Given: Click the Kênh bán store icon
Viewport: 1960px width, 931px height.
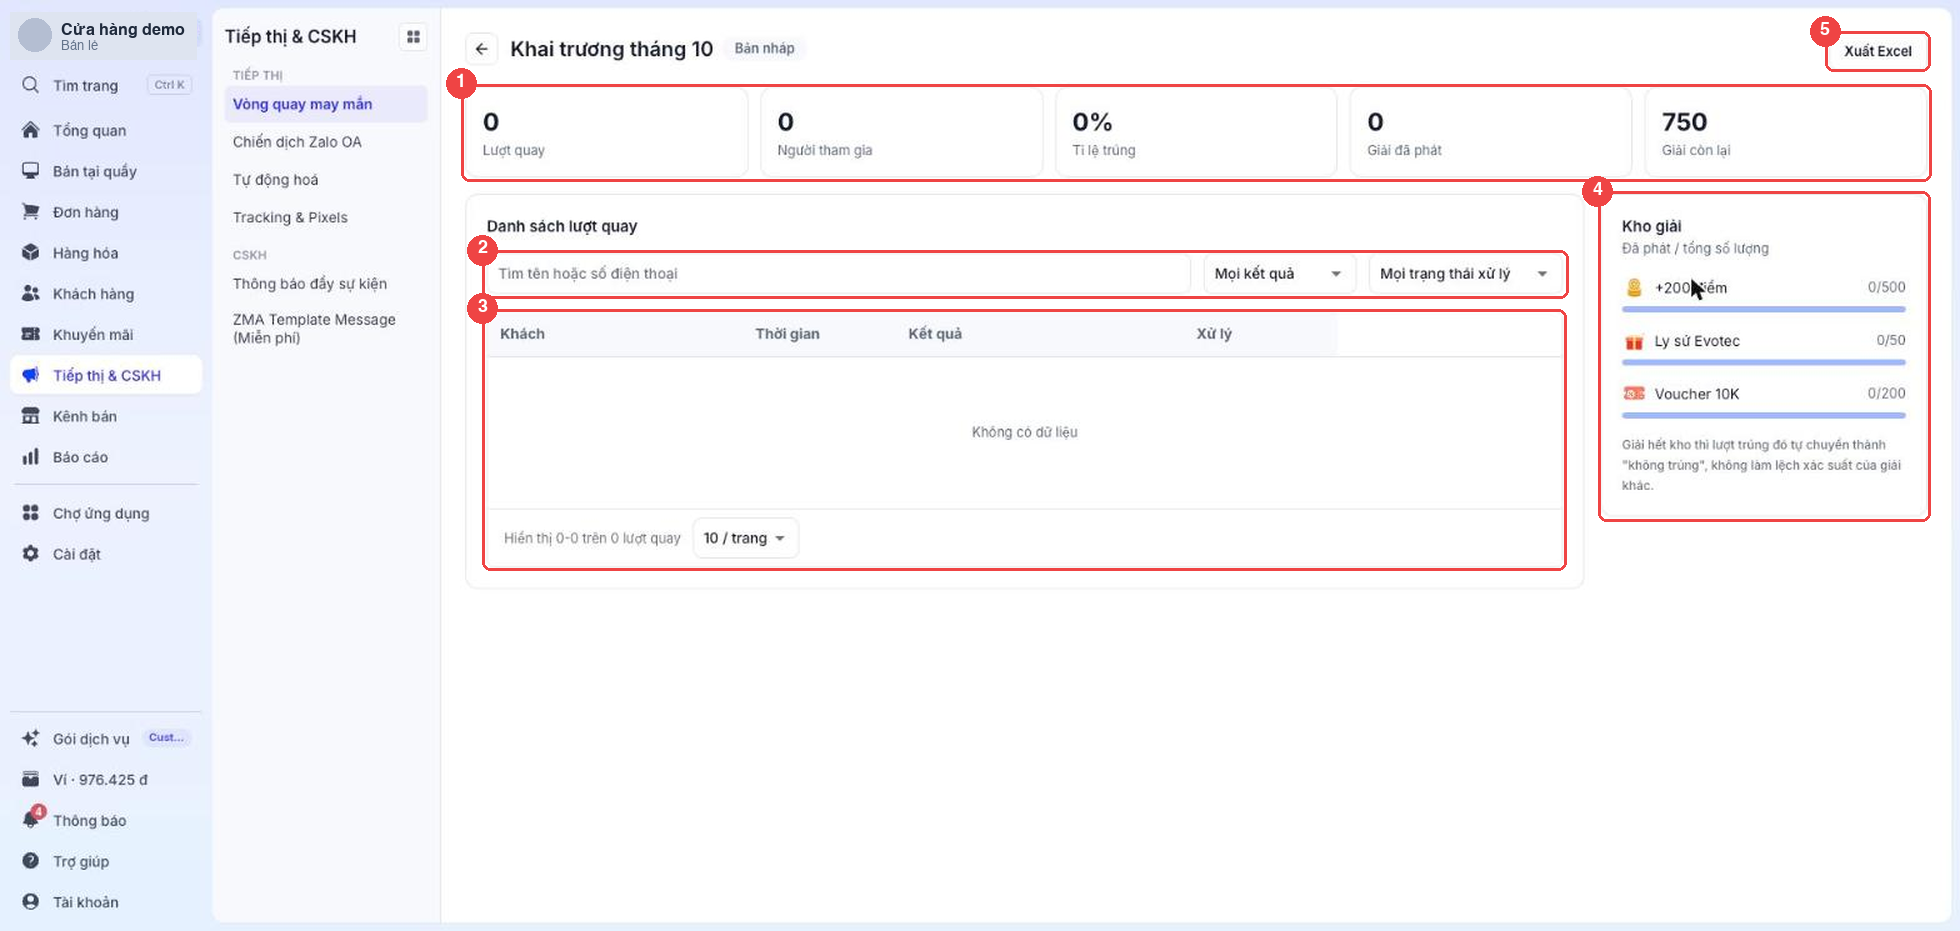Looking at the screenshot, I should tap(31, 416).
